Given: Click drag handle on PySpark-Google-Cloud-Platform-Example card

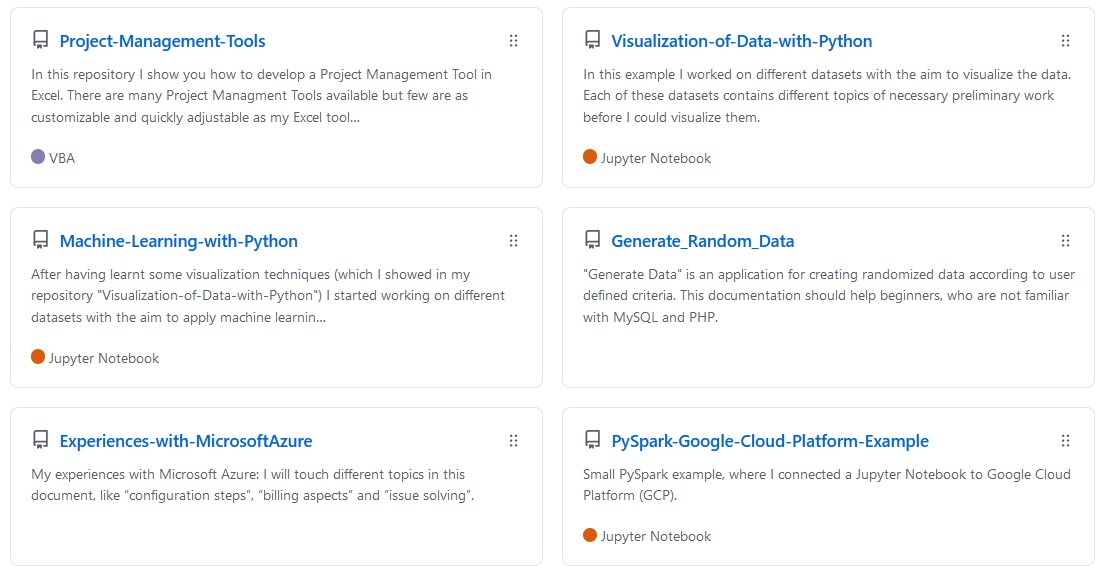Looking at the screenshot, I should click(1065, 441).
